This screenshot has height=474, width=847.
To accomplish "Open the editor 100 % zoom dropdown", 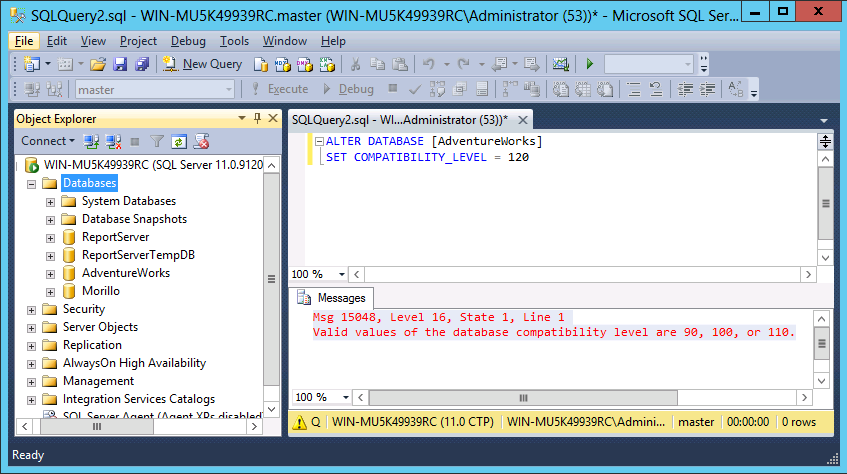I will tap(341, 275).
